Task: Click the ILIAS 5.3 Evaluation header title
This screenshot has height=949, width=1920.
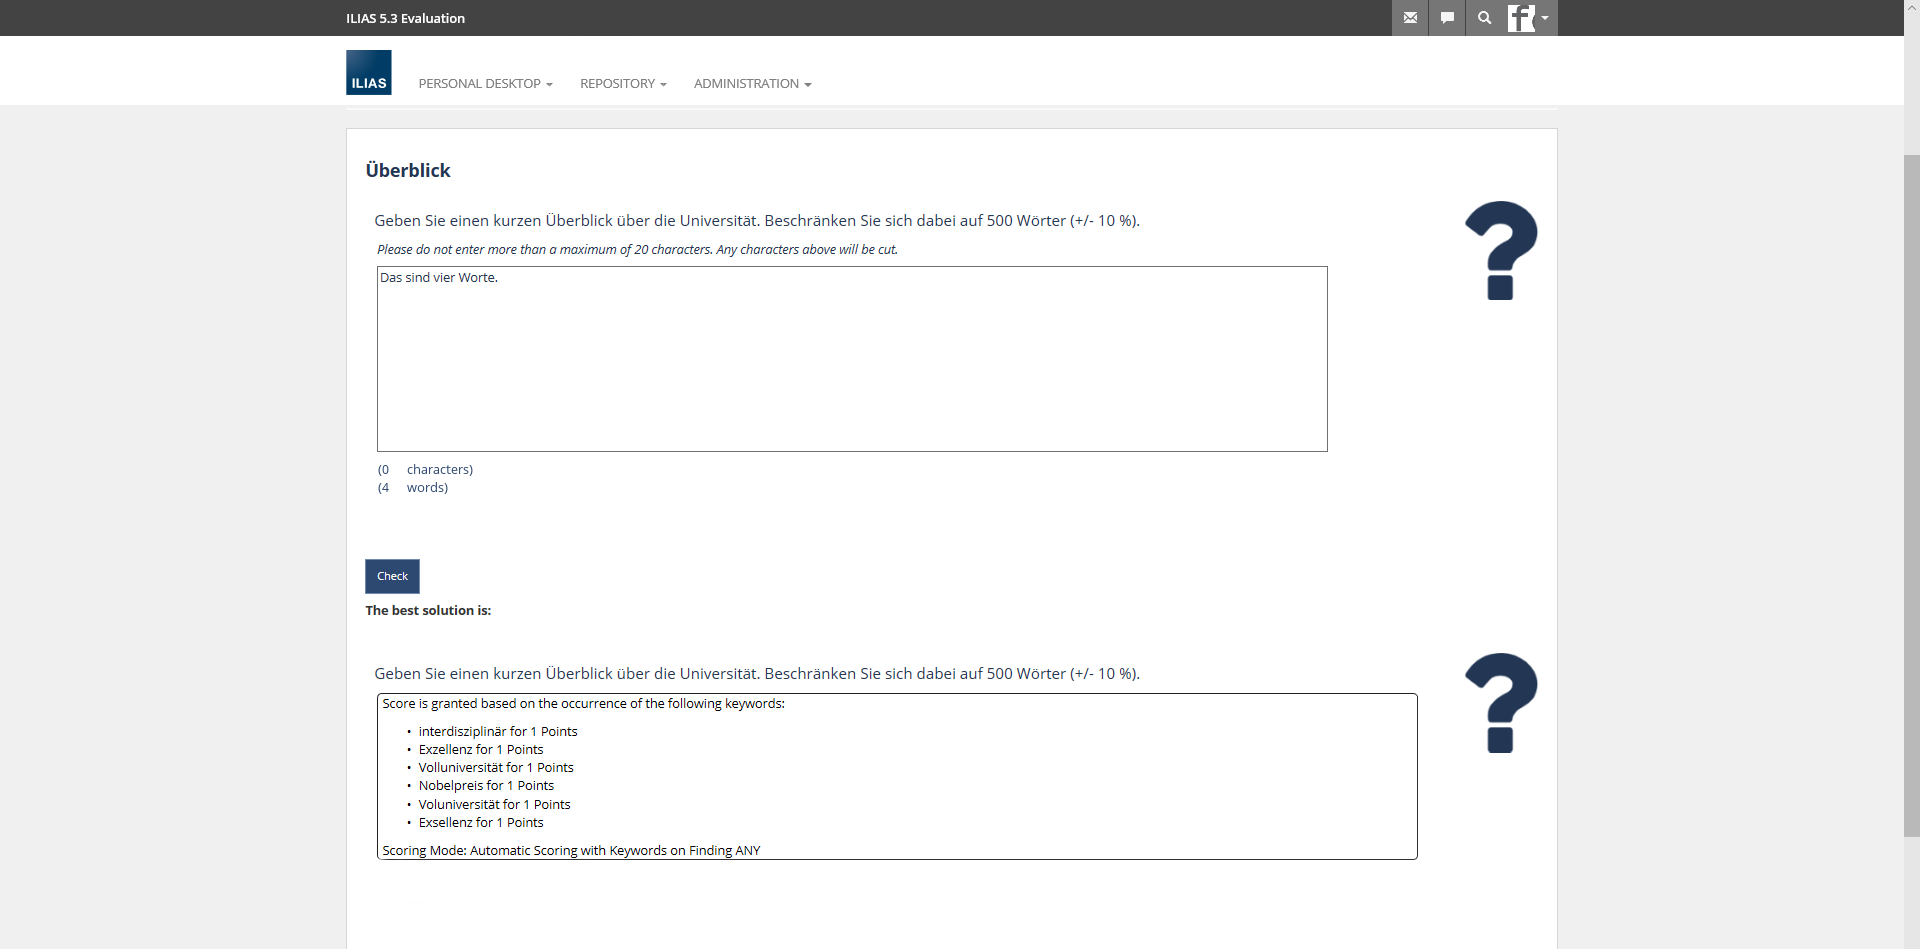Action: coord(405,18)
